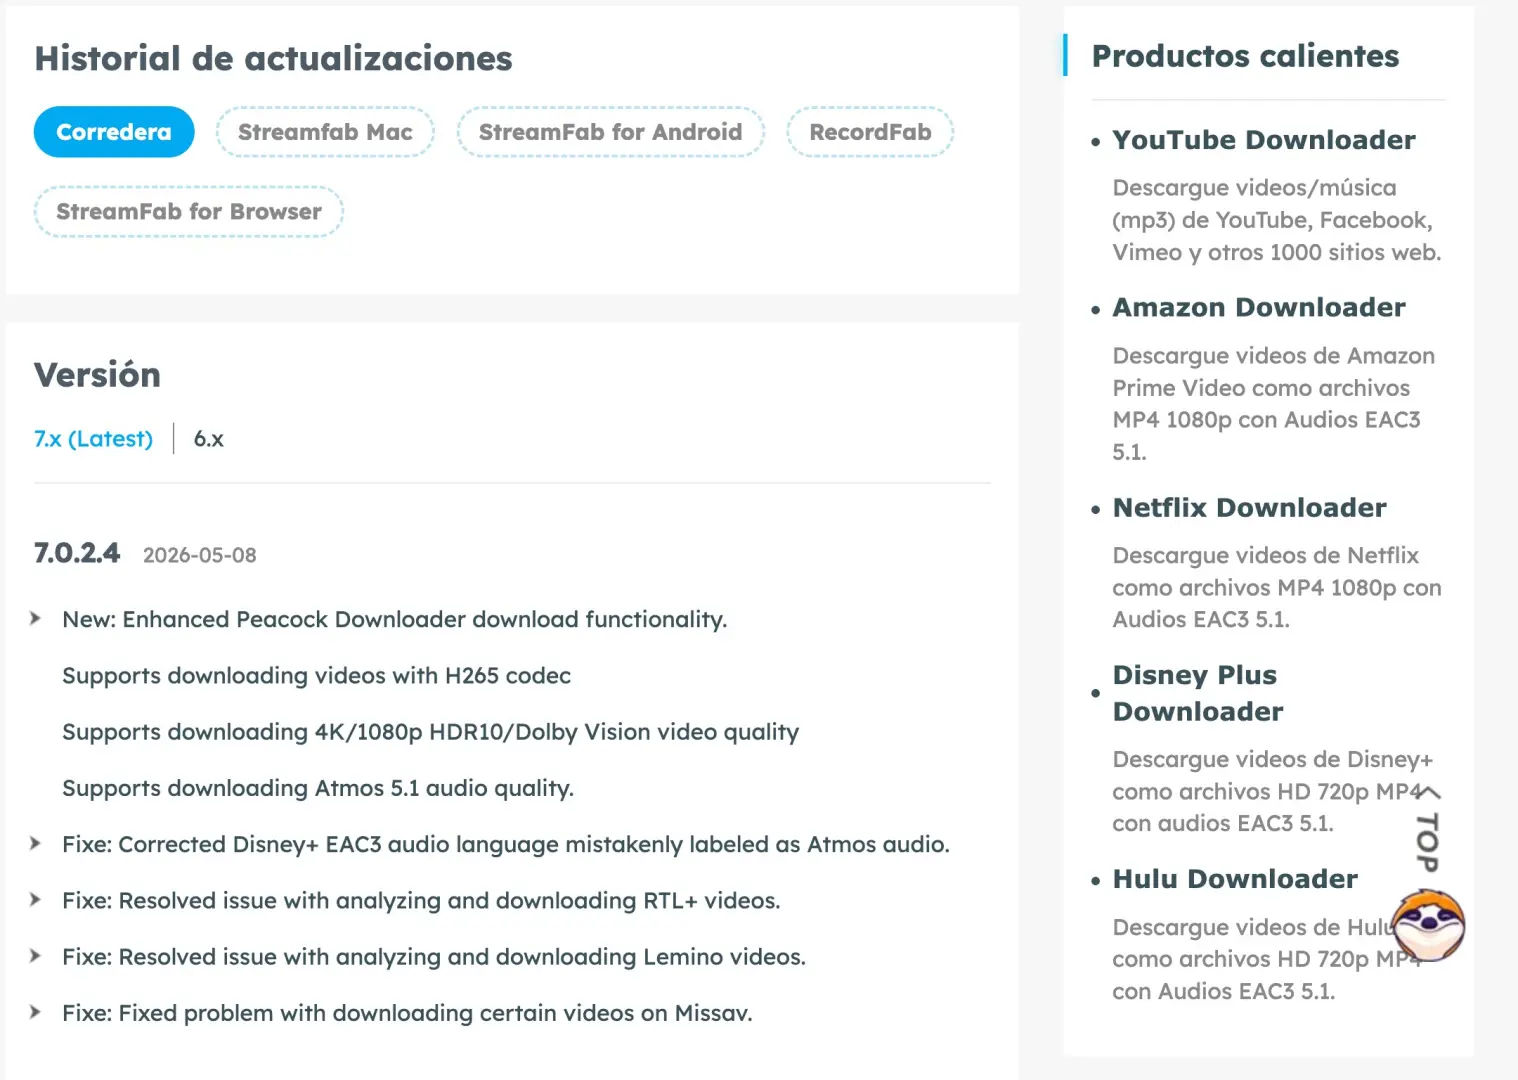Screen dimensions: 1518x1080
Task: Click the 2026-05-08 release date
Action: tap(200, 555)
